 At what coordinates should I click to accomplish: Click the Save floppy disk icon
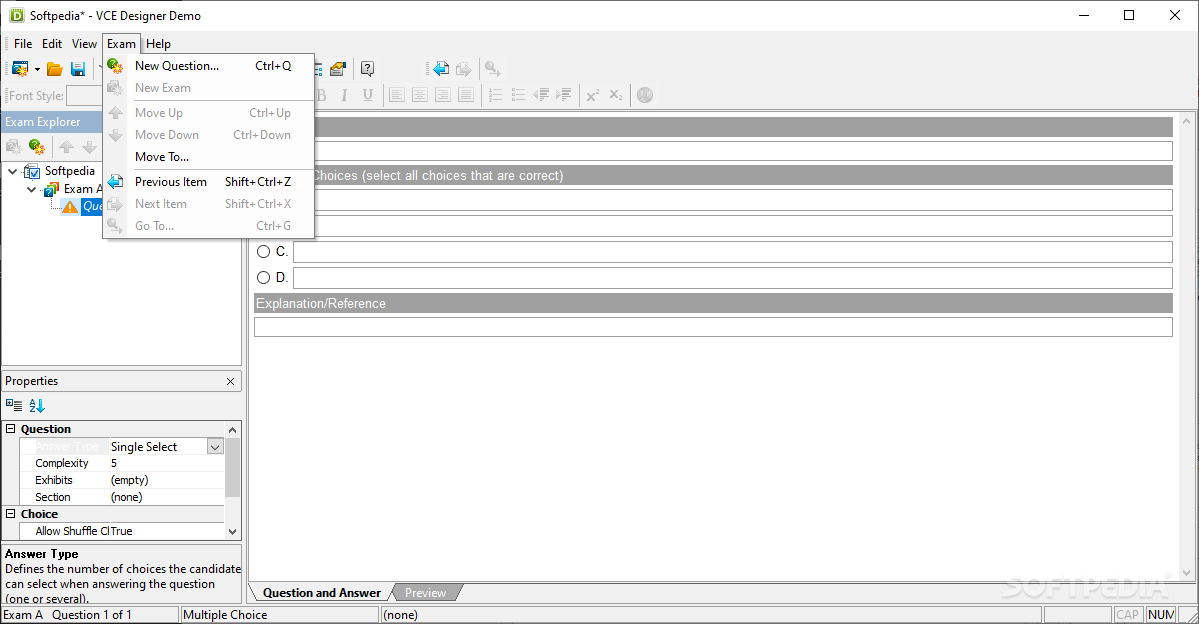click(77, 69)
